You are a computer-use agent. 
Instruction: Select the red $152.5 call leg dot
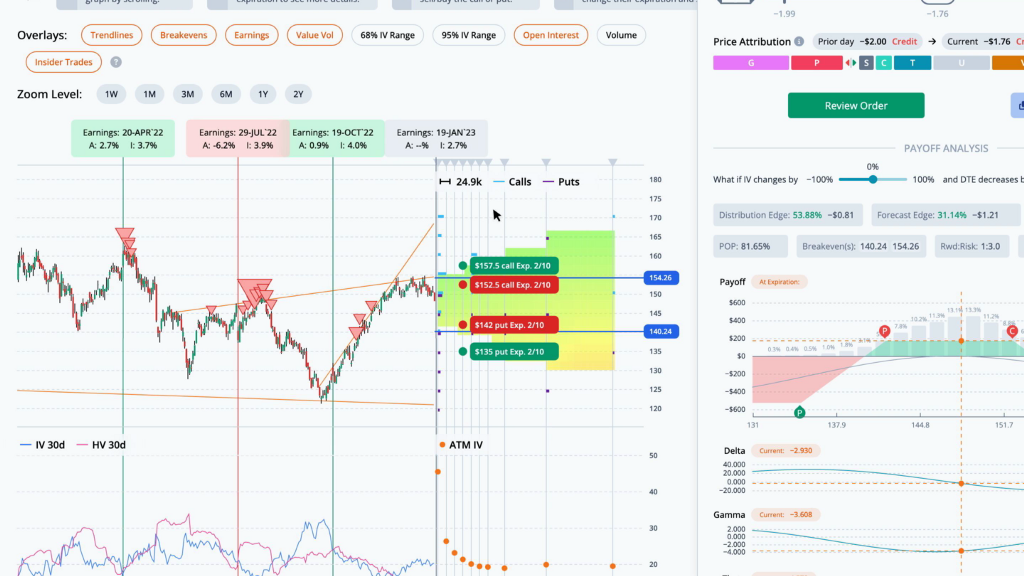[x=462, y=285]
